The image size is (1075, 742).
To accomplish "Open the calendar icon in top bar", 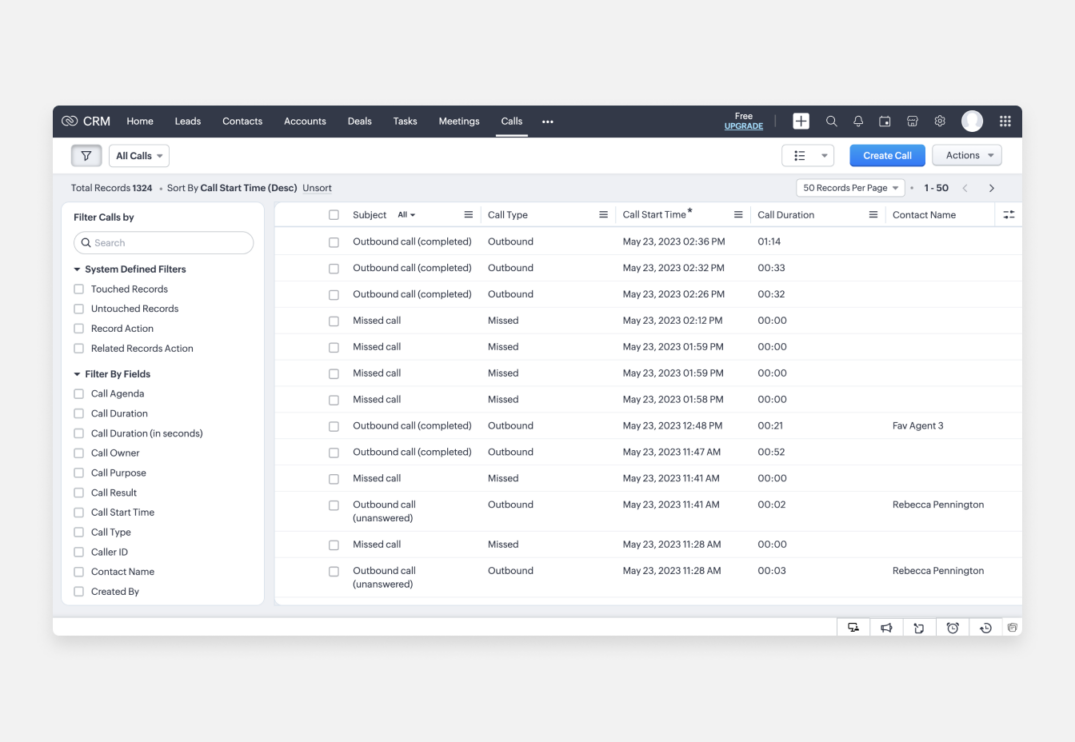I will click(x=885, y=121).
